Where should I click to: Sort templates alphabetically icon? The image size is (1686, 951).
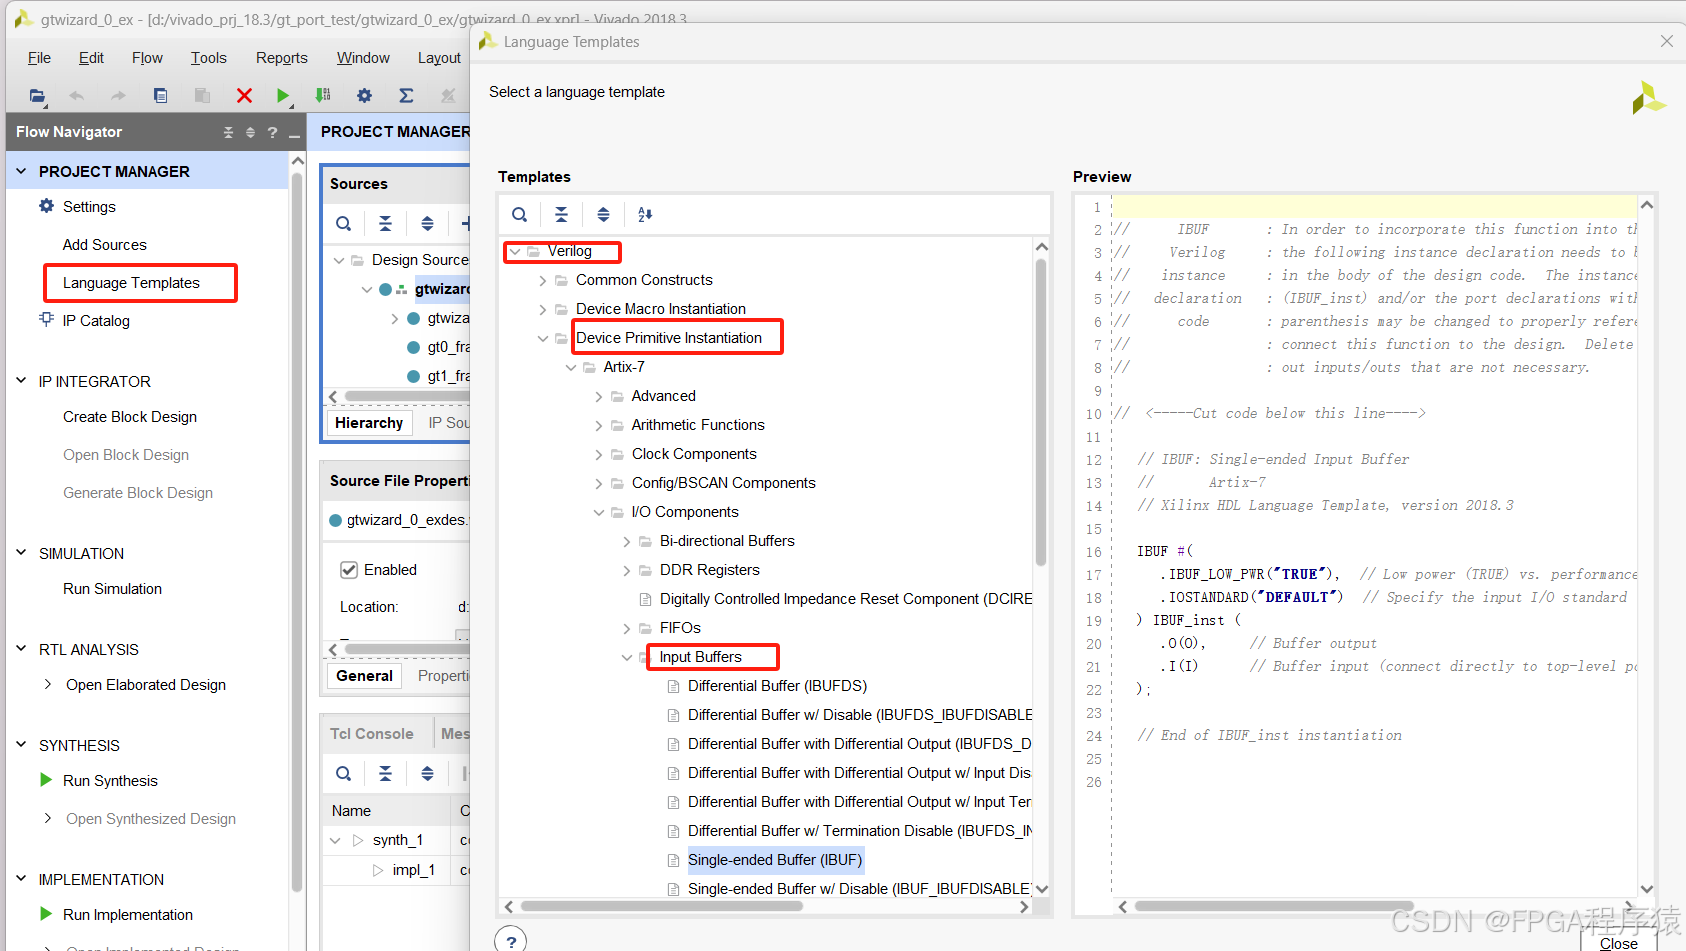[x=645, y=214]
